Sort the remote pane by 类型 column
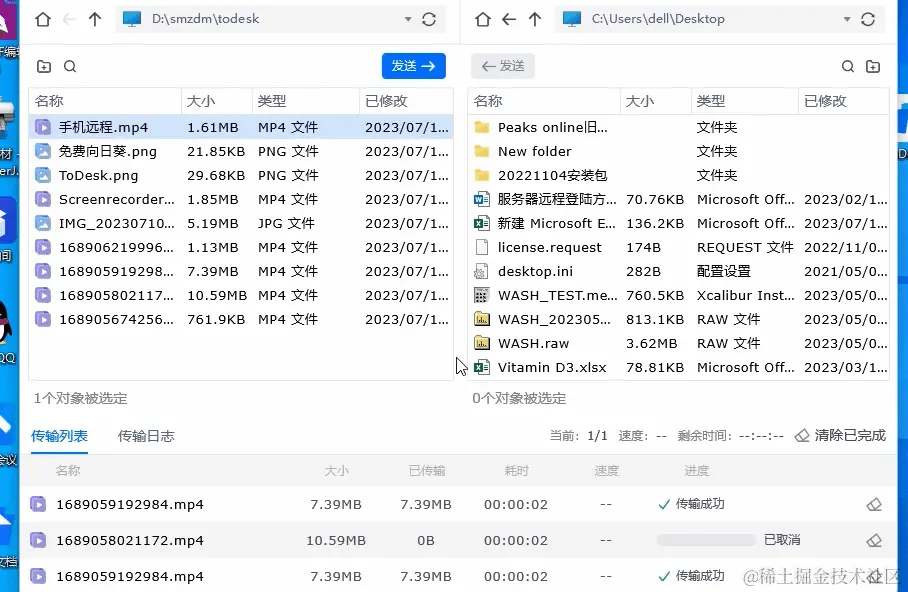The width and height of the screenshot is (908, 592). coord(744,101)
